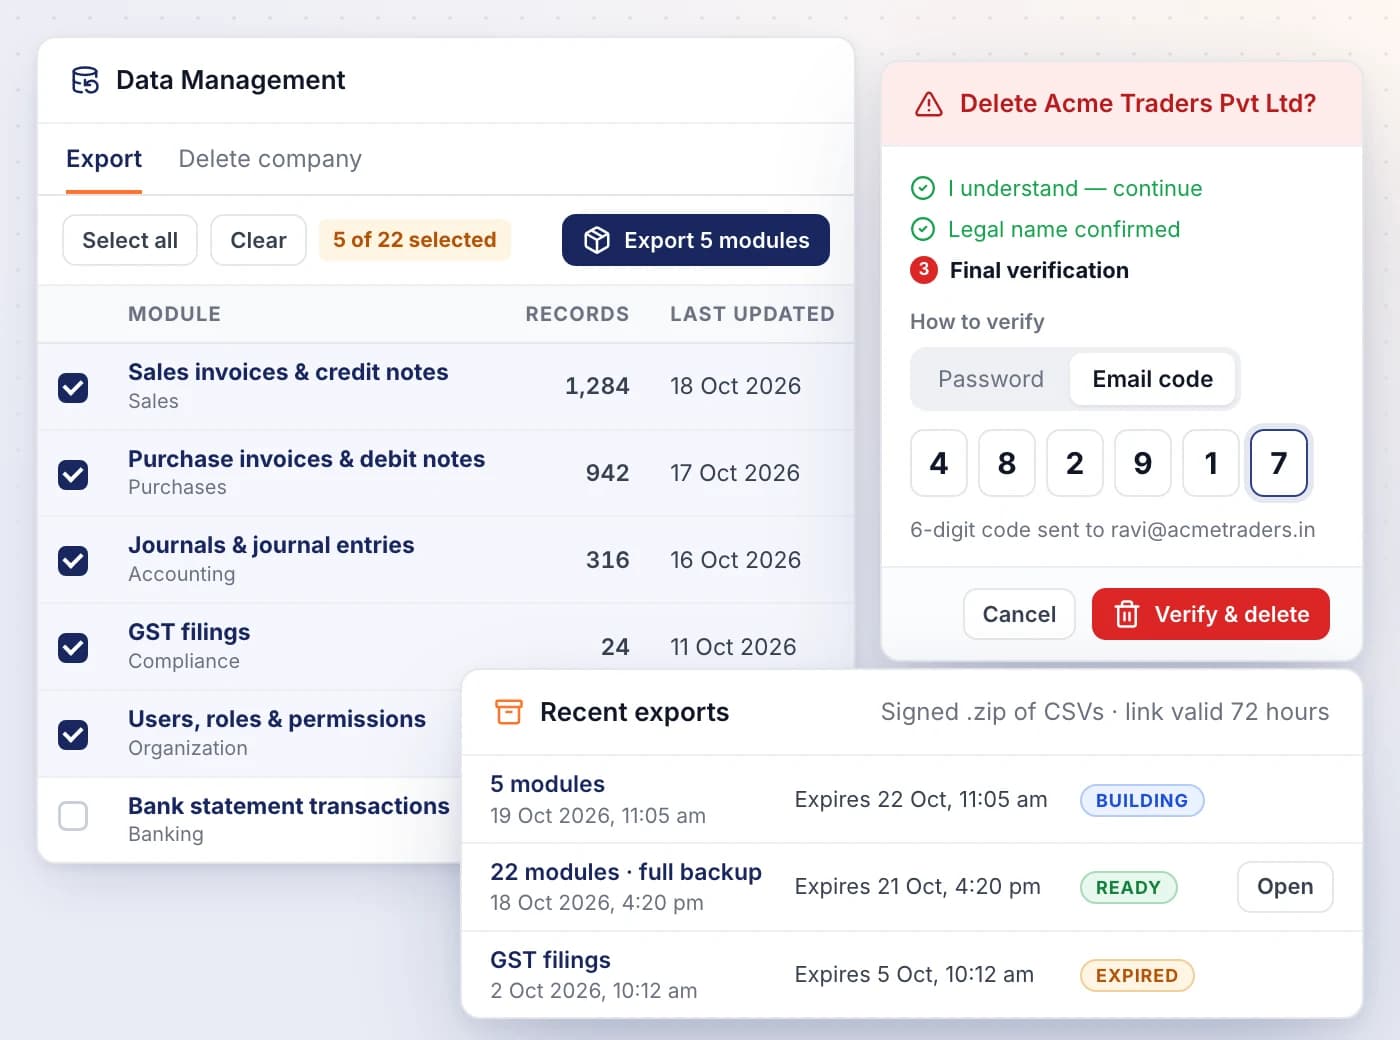Click the MODULE column header
The image size is (1400, 1040).
[x=174, y=314]
